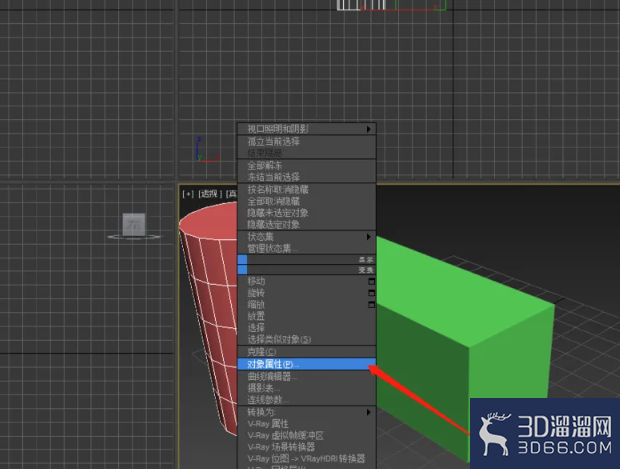The image size is (620, 469).
Task: Open 连线参数... menu entry
Action: tap(306, 399)
